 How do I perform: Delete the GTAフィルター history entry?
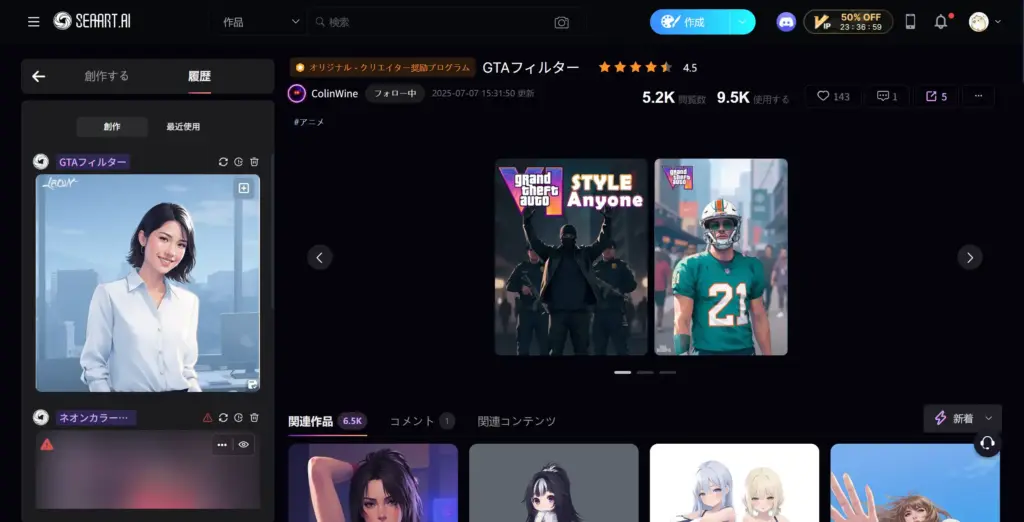(x=254, y=162)
